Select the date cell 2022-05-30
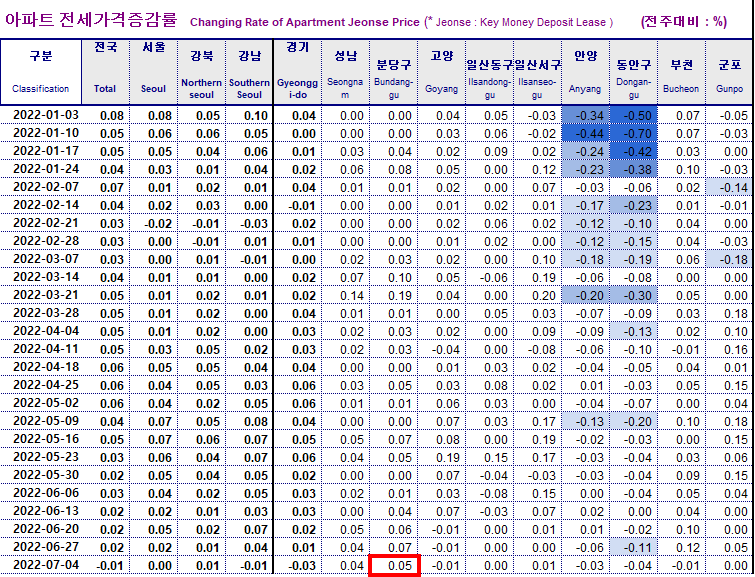 click(x=41, y=475)
